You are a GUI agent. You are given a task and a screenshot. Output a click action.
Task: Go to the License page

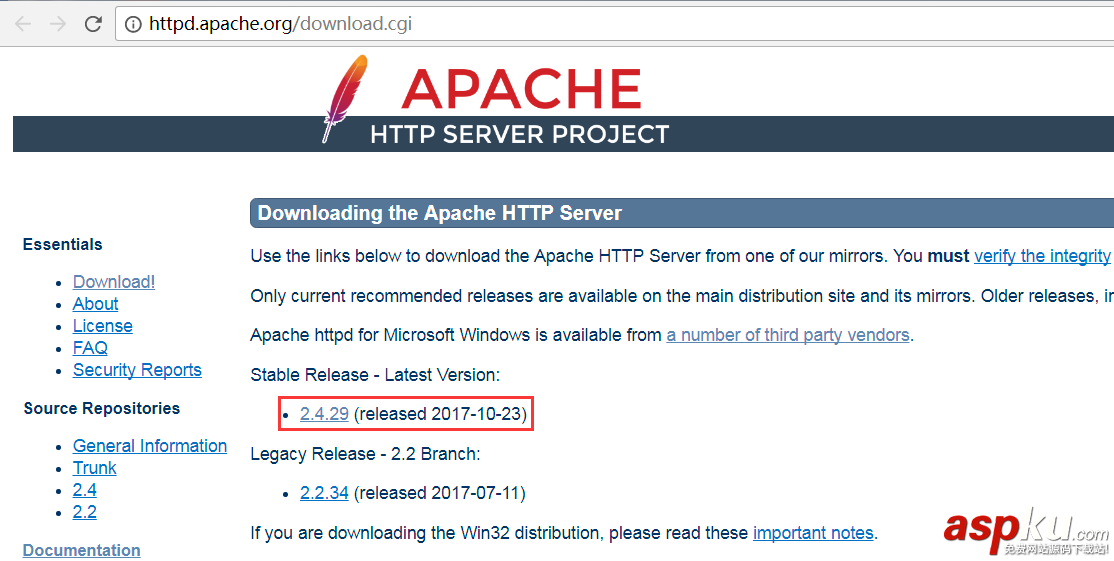click(x=102, y=326)
